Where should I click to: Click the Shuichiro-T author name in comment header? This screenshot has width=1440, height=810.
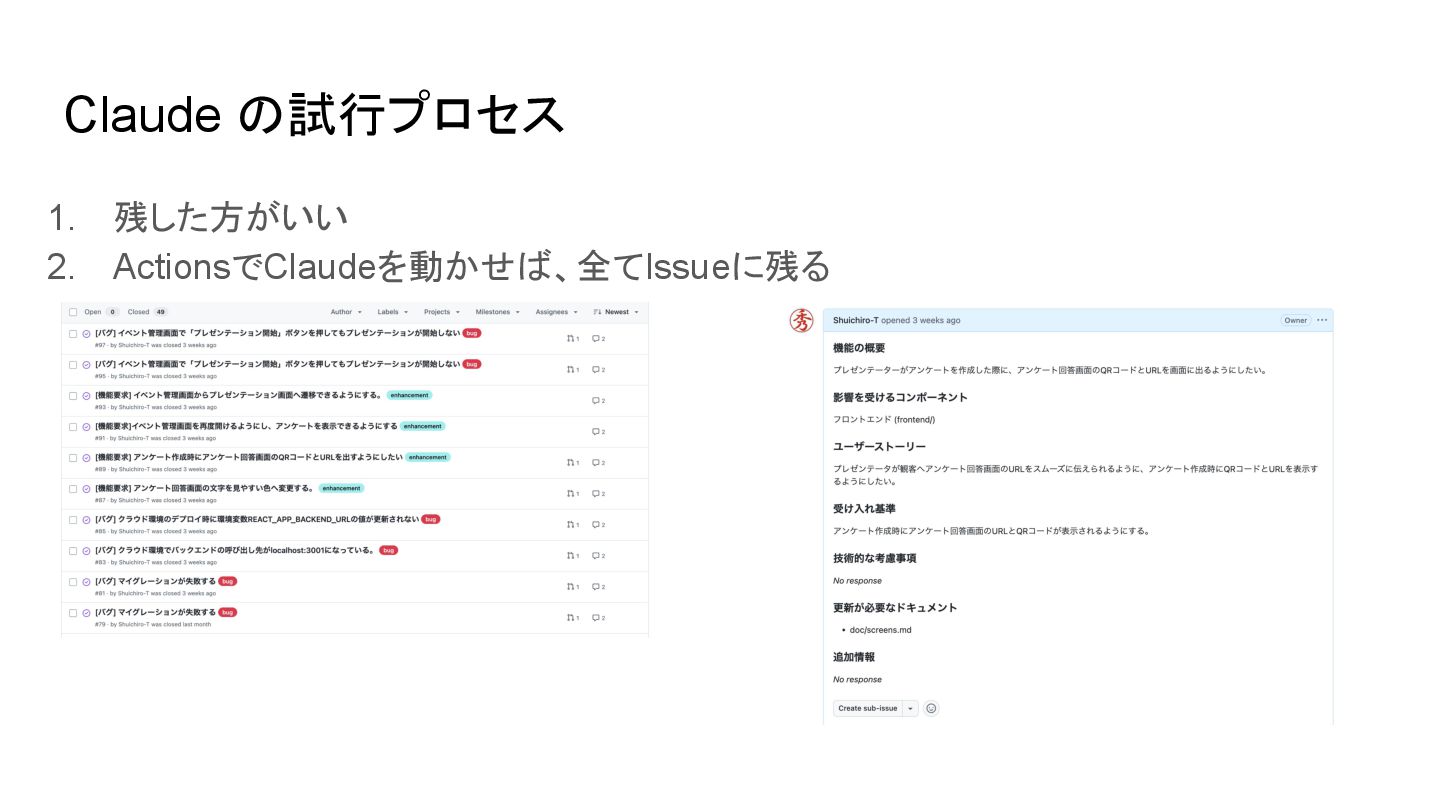(x=856, y=320)
